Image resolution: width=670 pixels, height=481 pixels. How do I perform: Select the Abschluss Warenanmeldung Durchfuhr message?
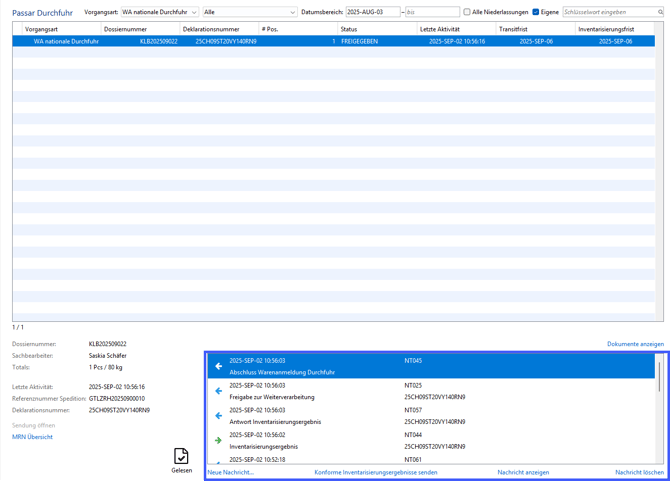point(431,367)
